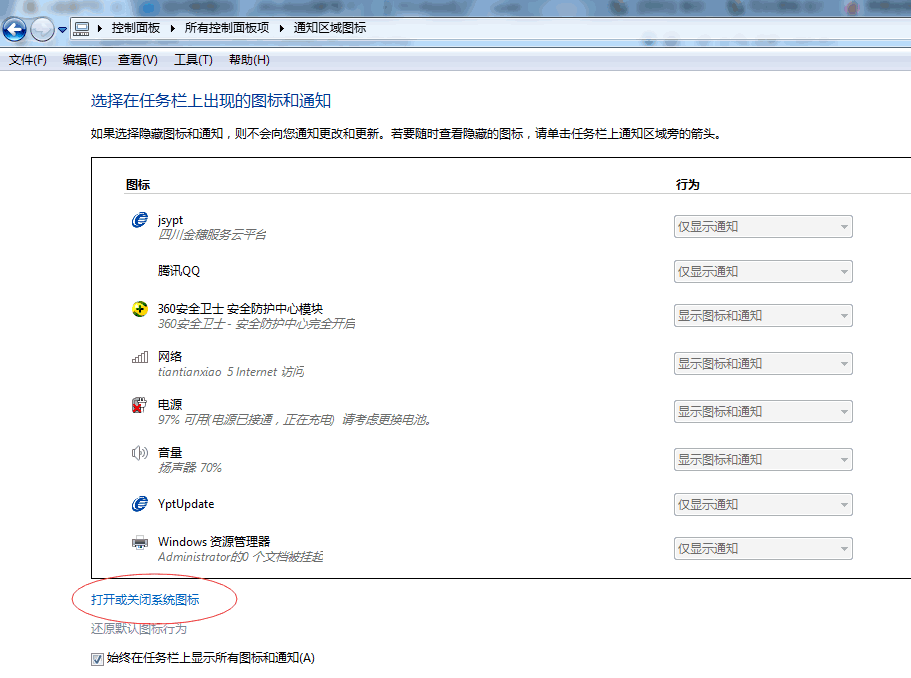Click the YptUpdate row label
Screen dimensions: 911x678
[186, 504]
